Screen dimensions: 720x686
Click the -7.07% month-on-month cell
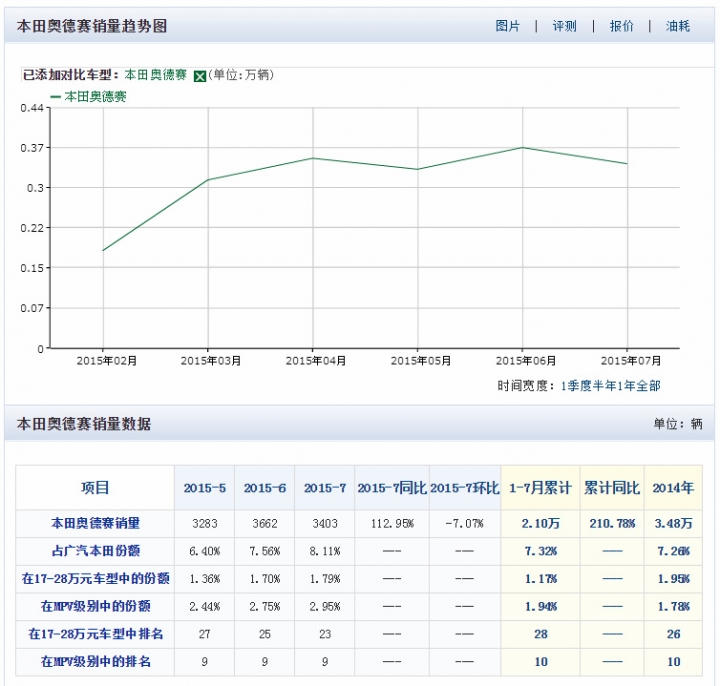[x=465, y=523]
